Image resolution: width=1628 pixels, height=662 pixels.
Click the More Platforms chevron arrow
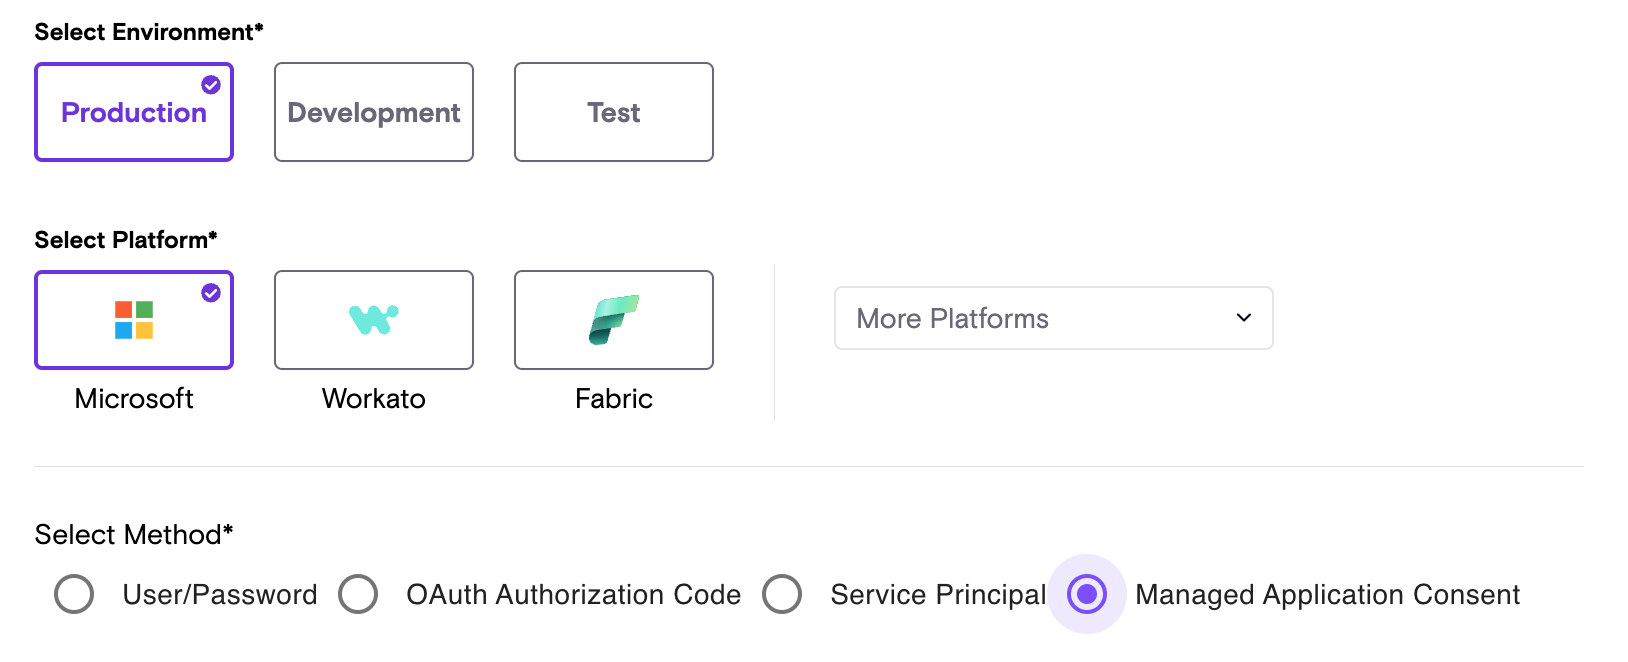(x=1244, y=318)
